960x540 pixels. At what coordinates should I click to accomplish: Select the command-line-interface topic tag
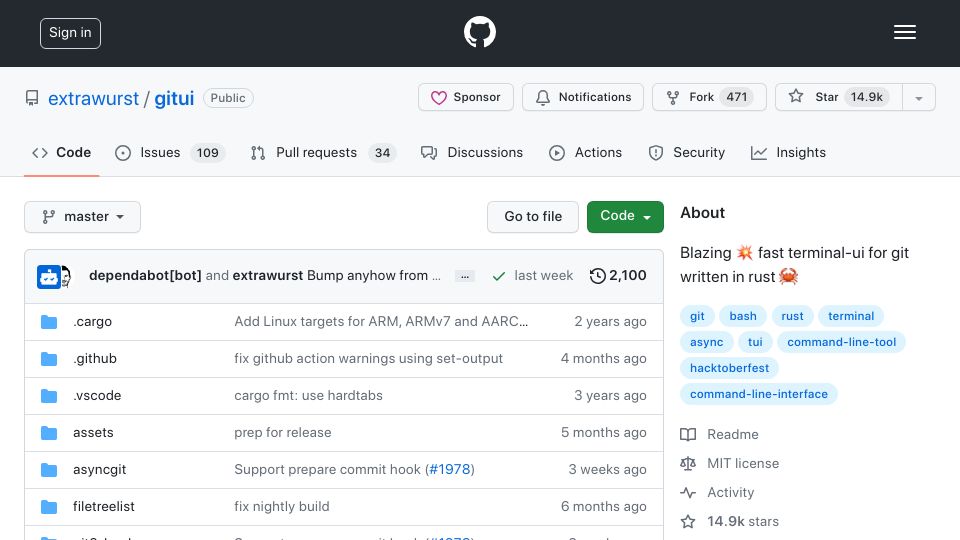[759, 394]
